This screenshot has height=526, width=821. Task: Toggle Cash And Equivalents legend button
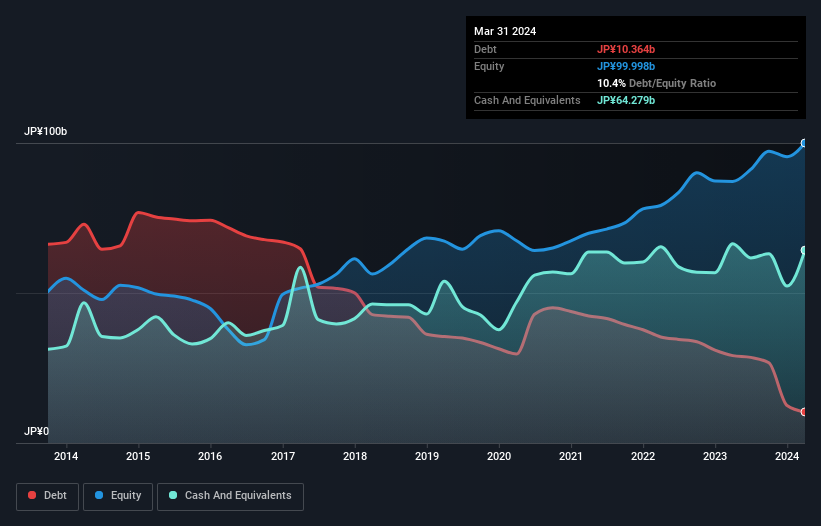tap(230, 496)
